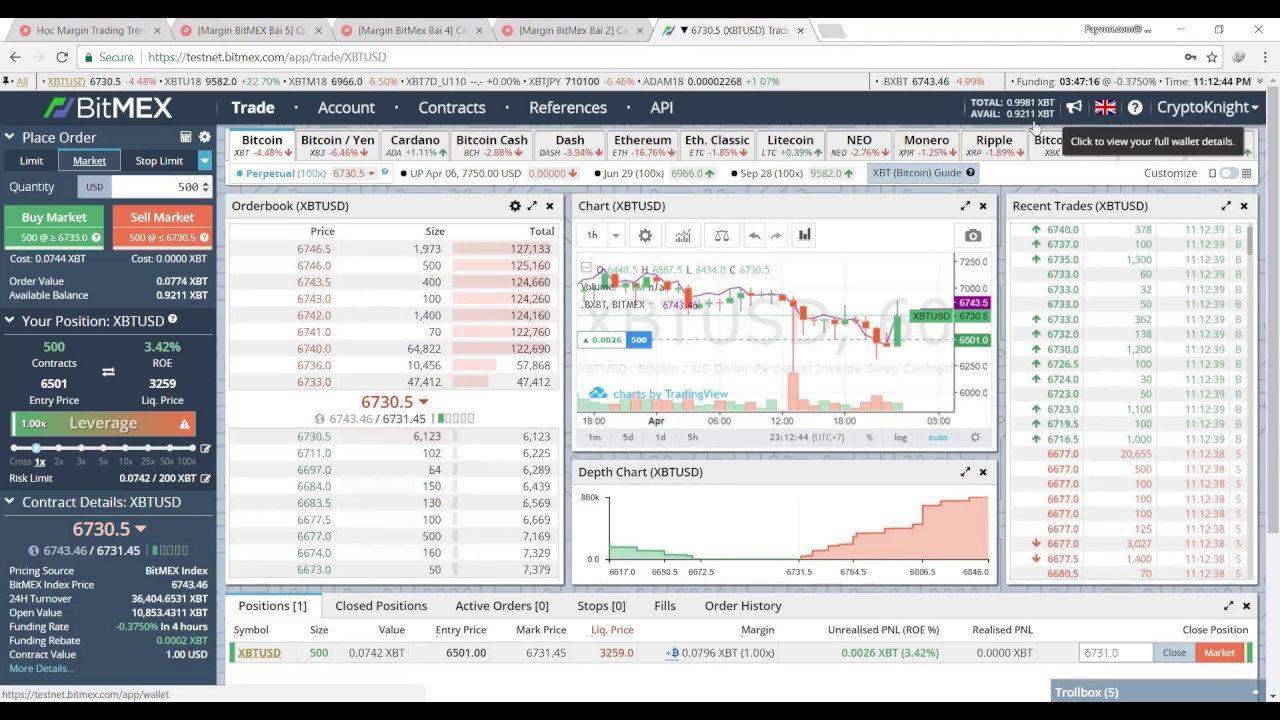Open chart indicators button
This screenshot has height=720, width=1280.
click(683, 235)
